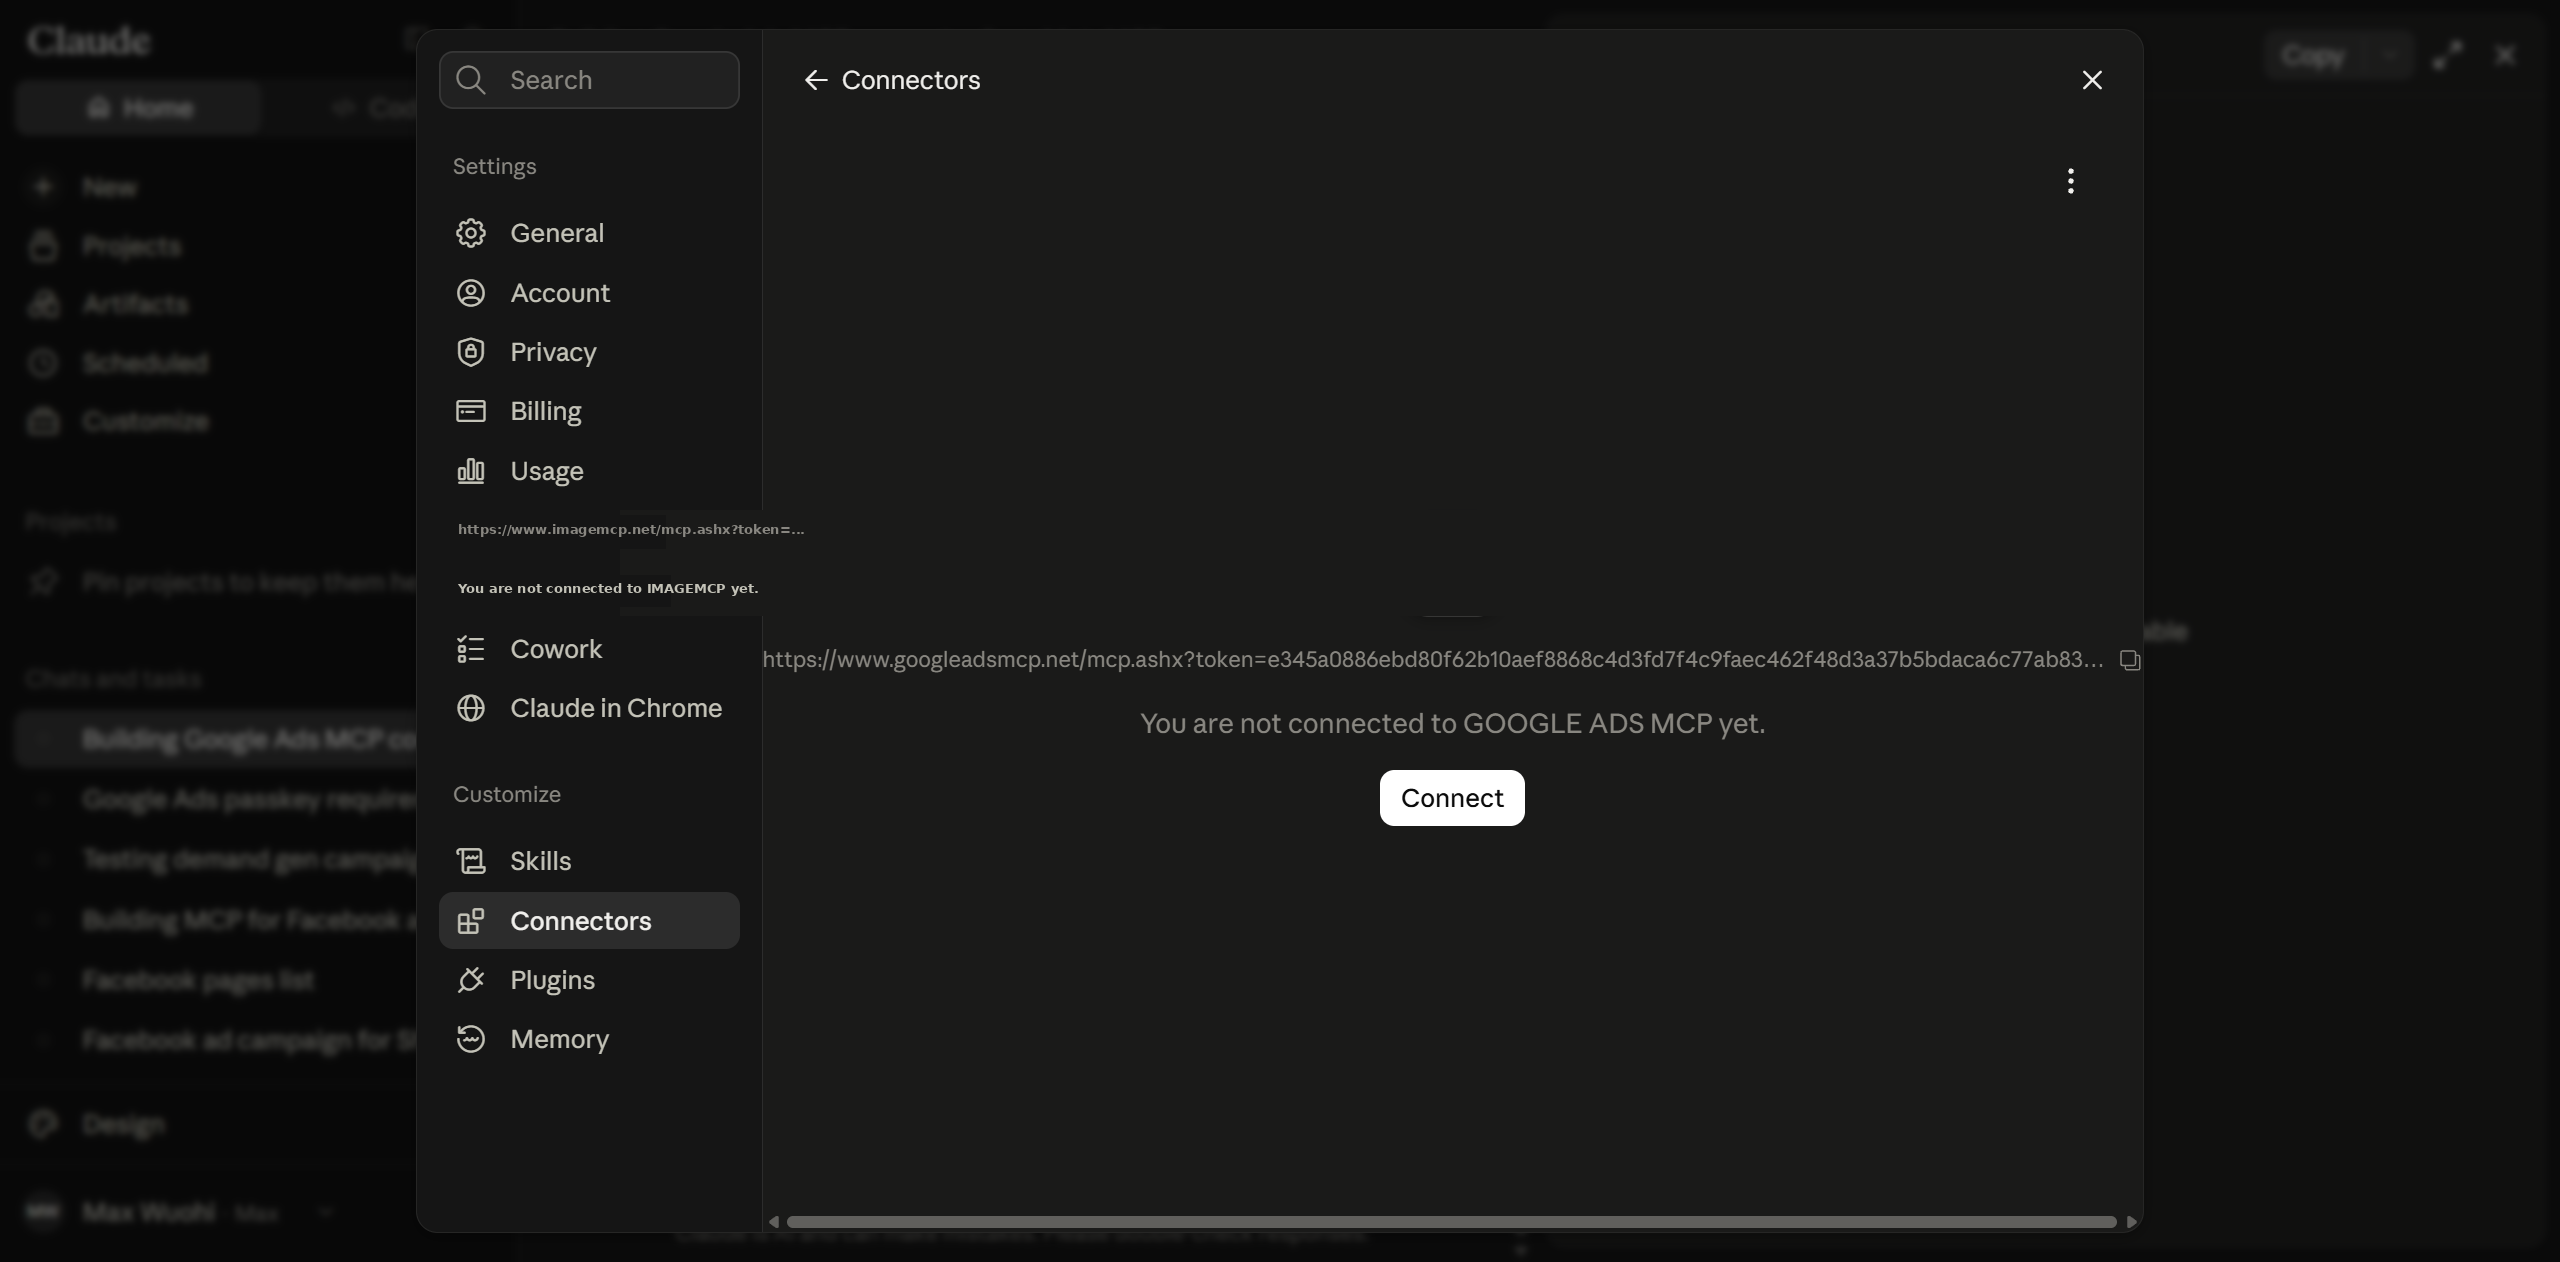The image size is (2560, 1262).
Task: Close the settings dialog
Action: pos(2092,80)
